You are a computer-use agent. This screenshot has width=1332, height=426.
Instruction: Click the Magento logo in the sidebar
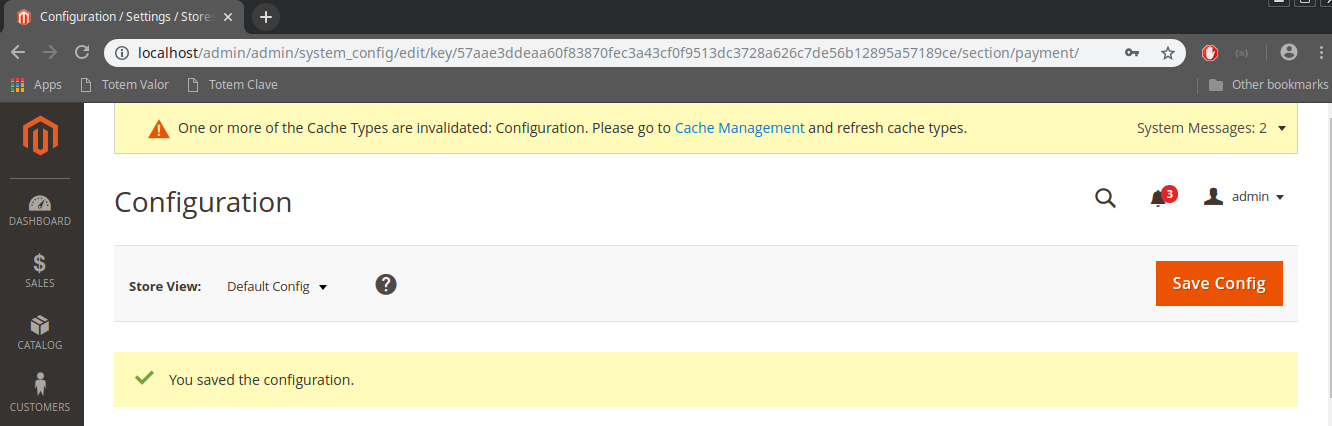(x=41, y=138)
